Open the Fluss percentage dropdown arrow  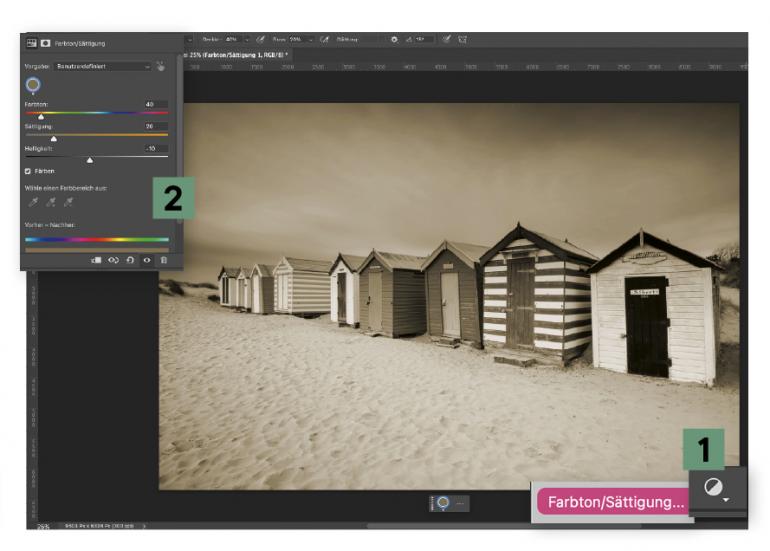coord(310,40)
